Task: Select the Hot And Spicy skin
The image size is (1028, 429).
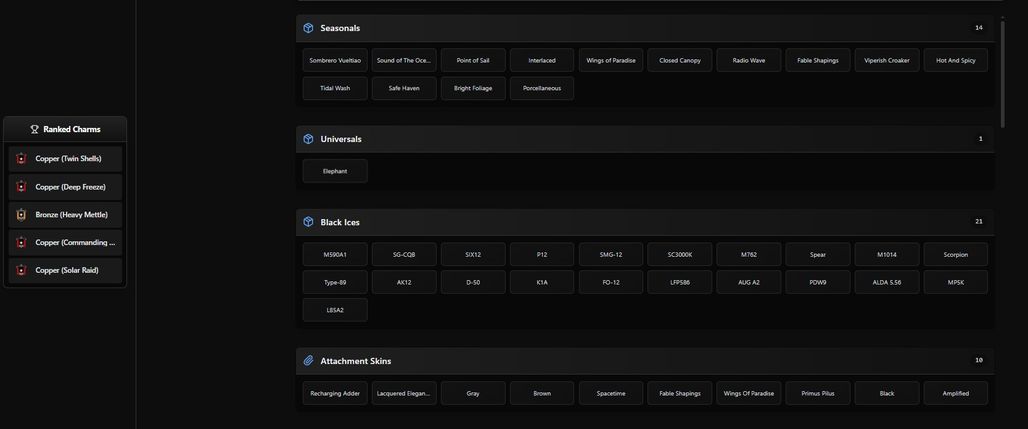Action: coord(956,60)
